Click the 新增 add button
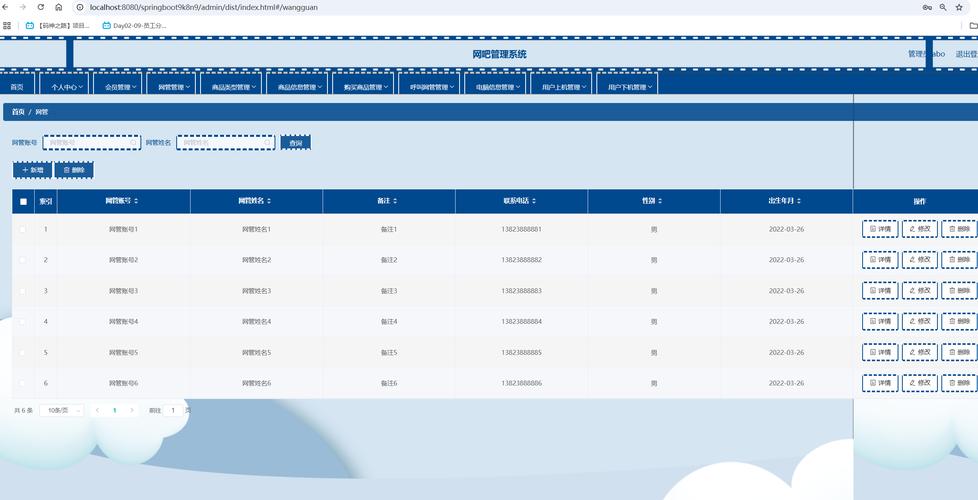The height and width of the screenshot is (500, 978). [32, 170]
